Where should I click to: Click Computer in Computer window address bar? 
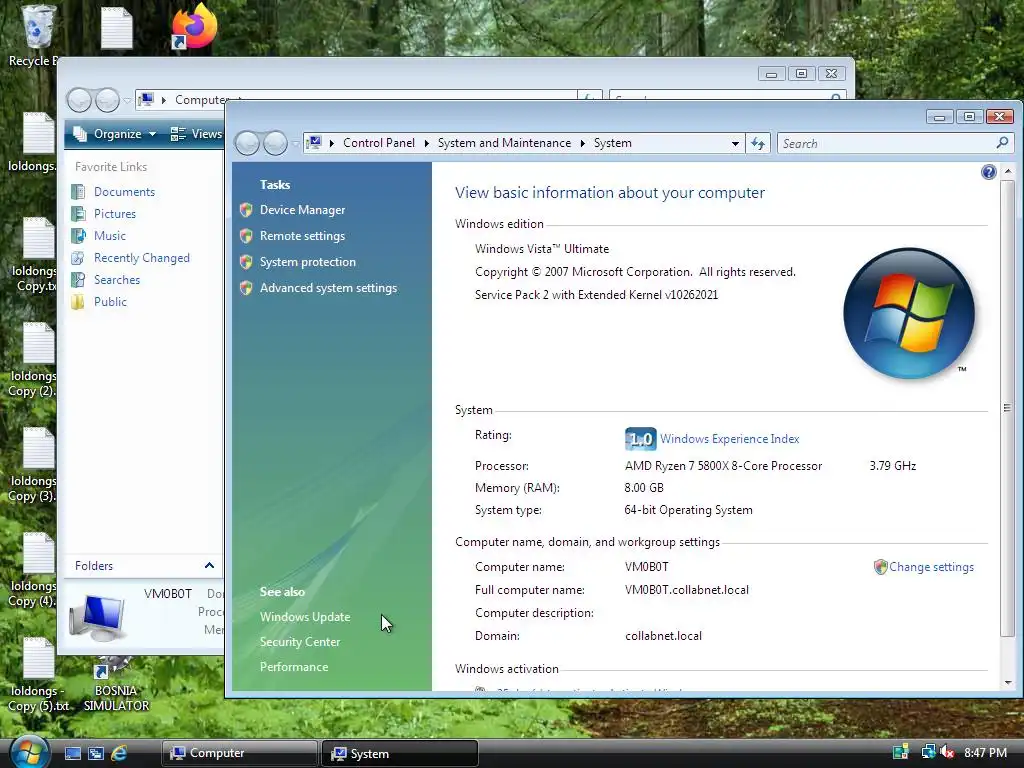tap(200, 100)
